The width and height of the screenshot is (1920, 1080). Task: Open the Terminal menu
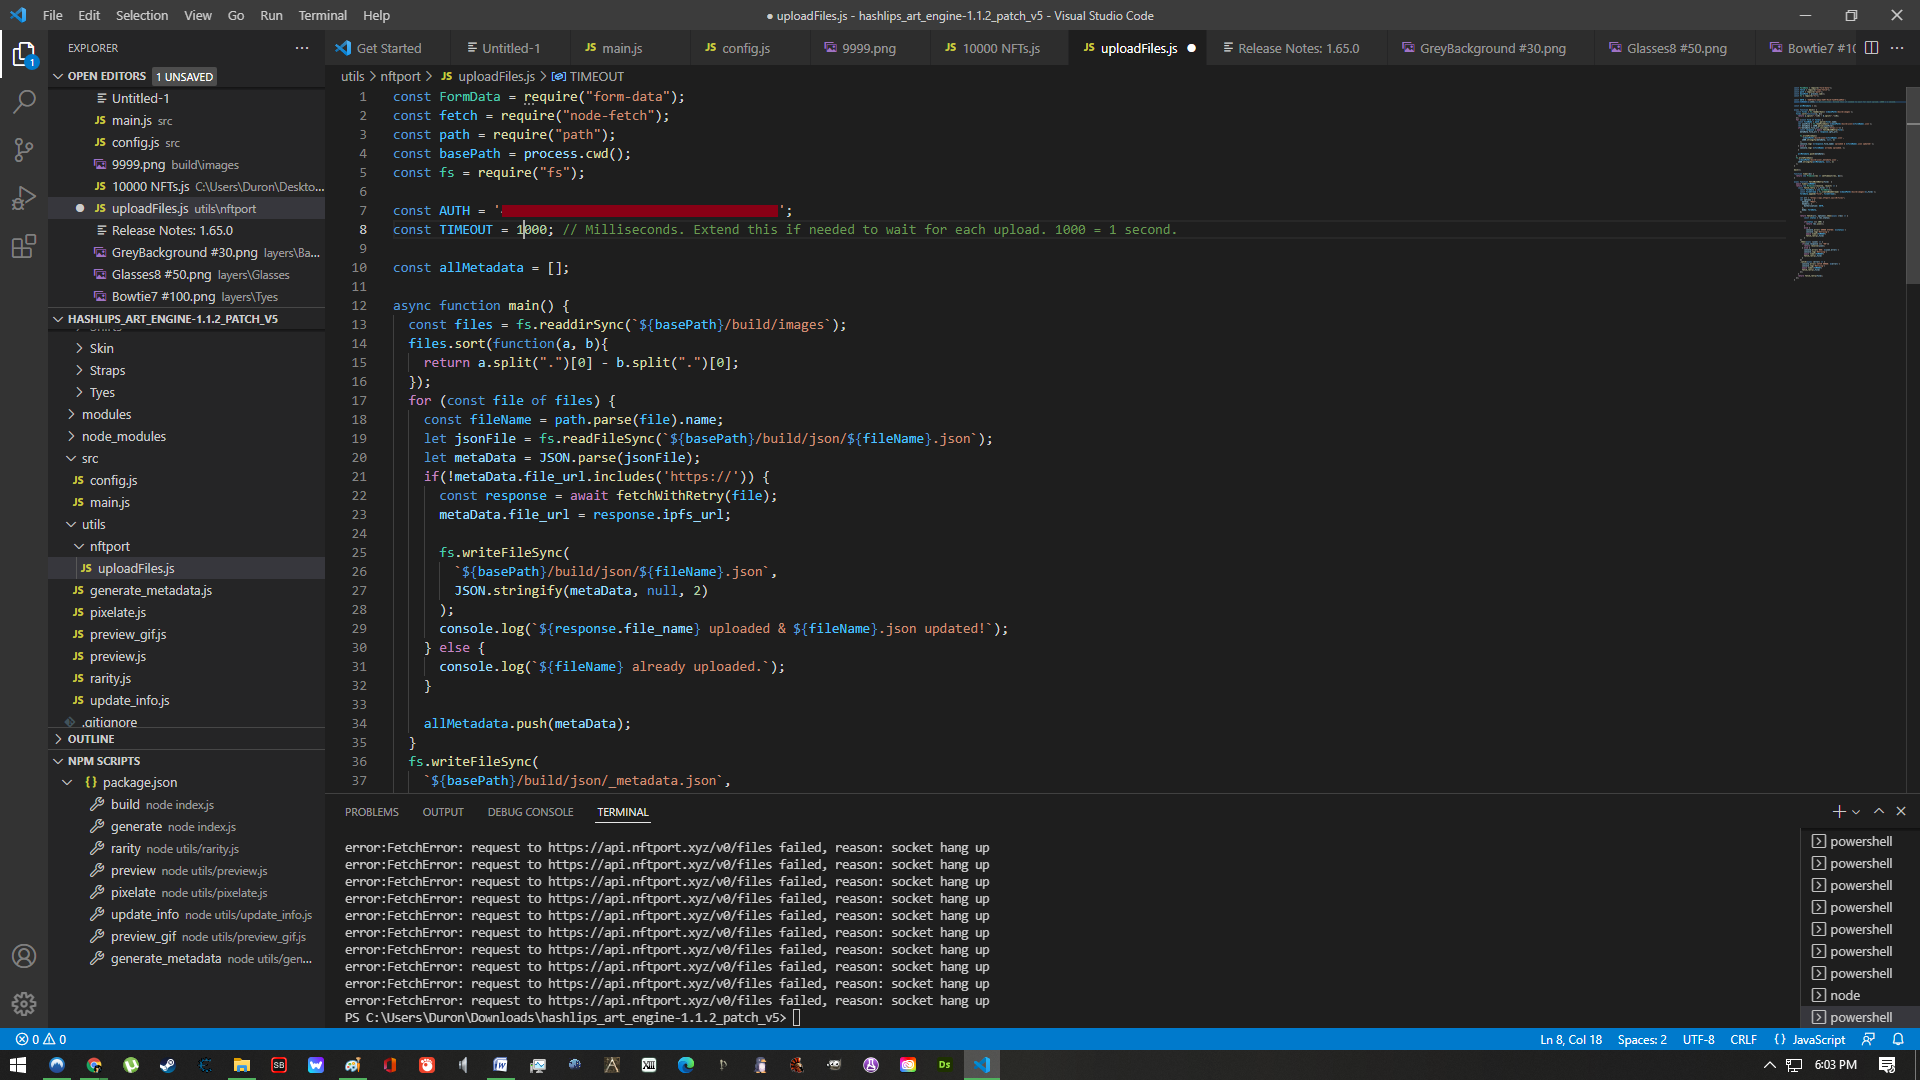[322, 15]
